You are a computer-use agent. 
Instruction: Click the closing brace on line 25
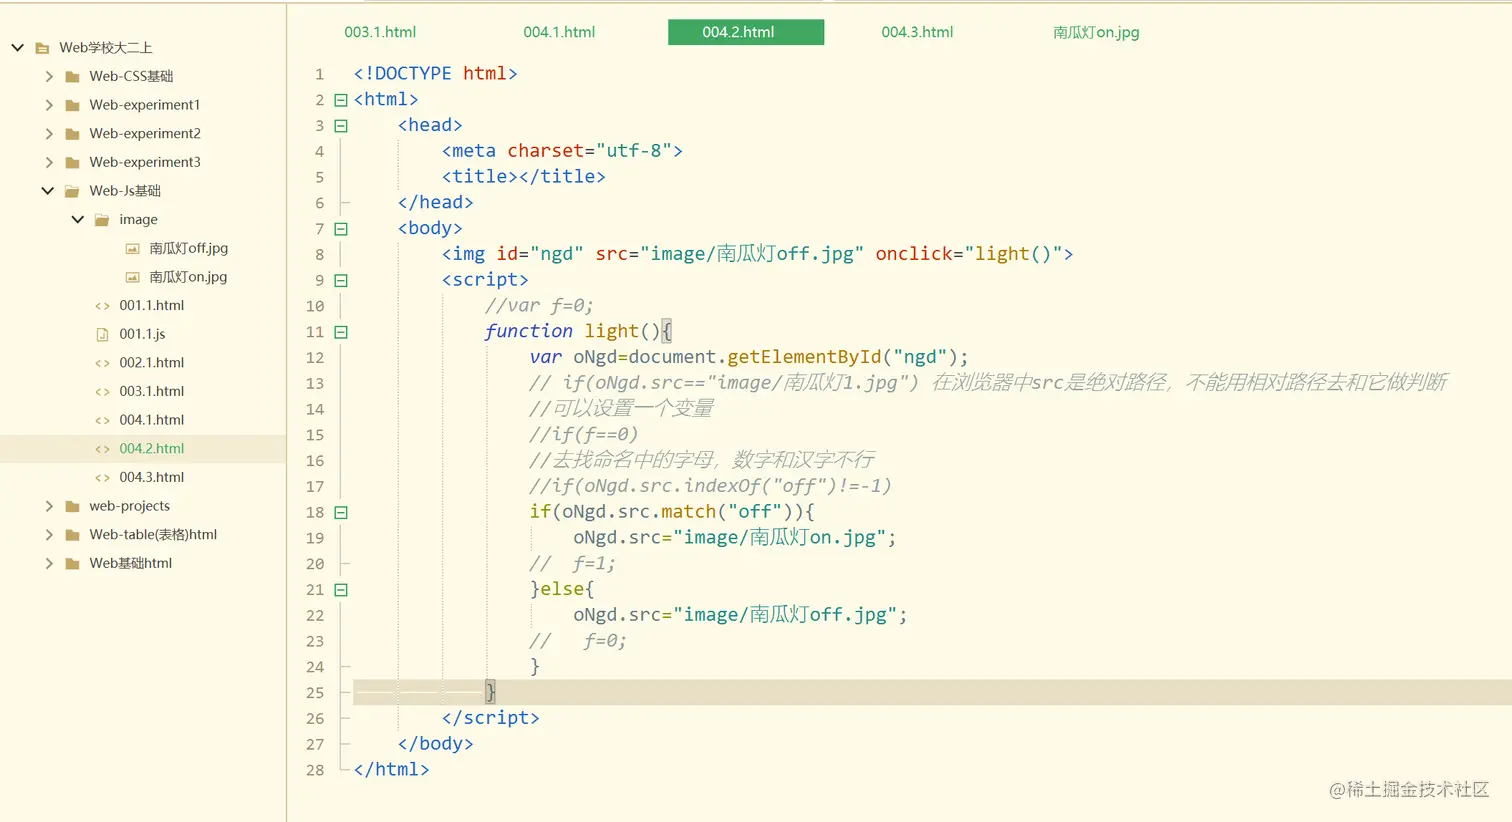coord(490,692)
